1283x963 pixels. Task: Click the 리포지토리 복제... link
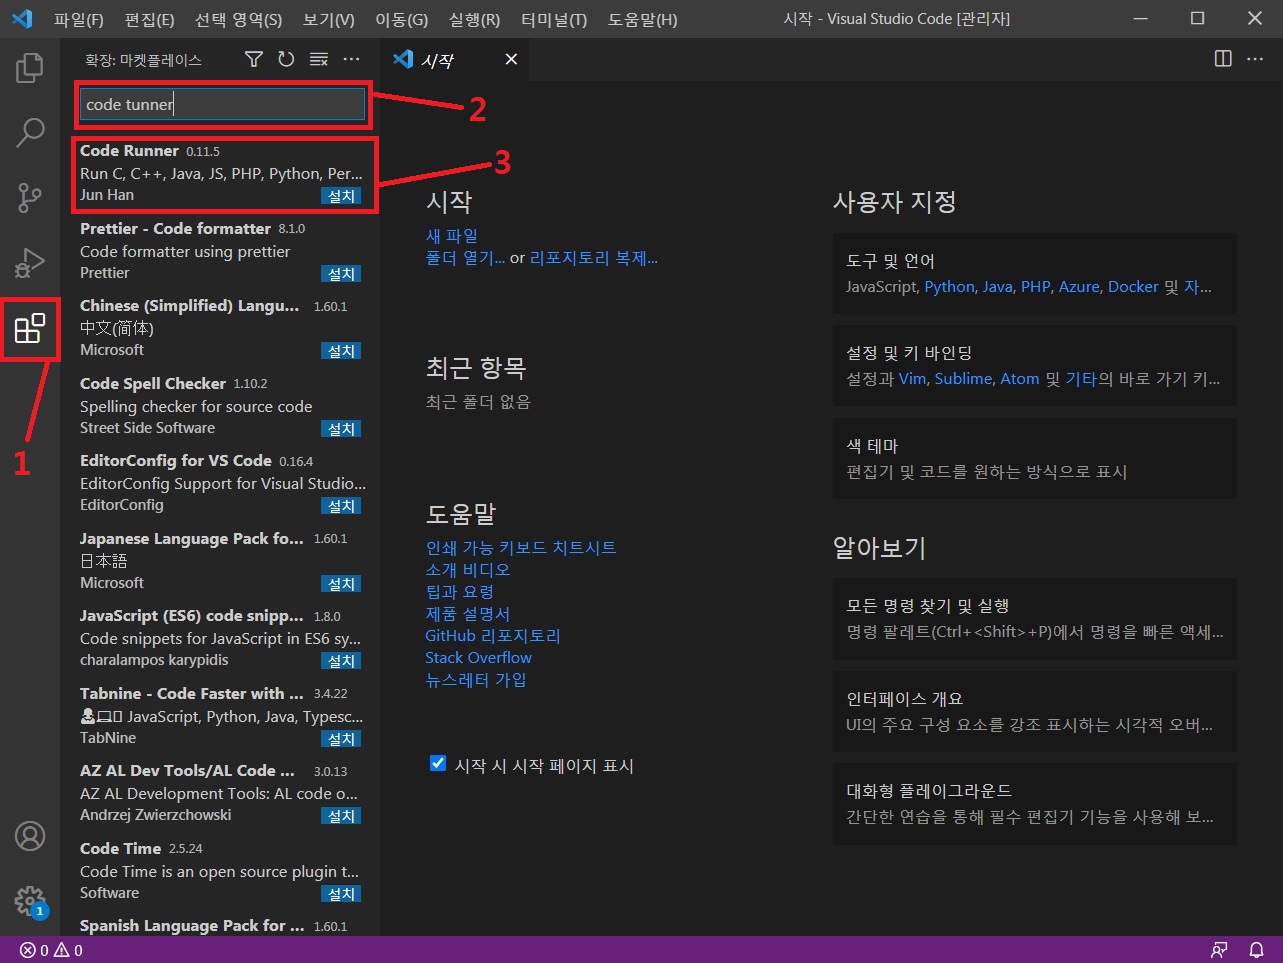coord(594,258)
